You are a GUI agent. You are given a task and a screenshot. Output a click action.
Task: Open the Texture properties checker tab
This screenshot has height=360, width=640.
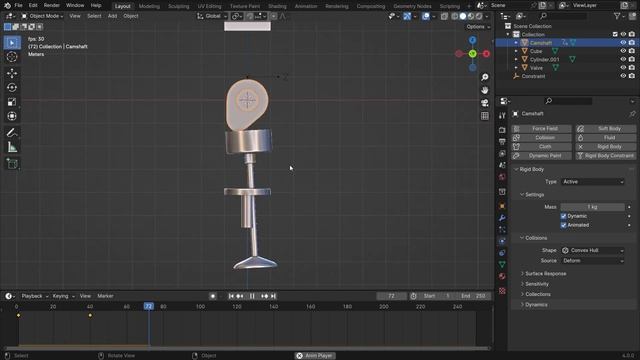pyautogui.click(x=502, y=291)
